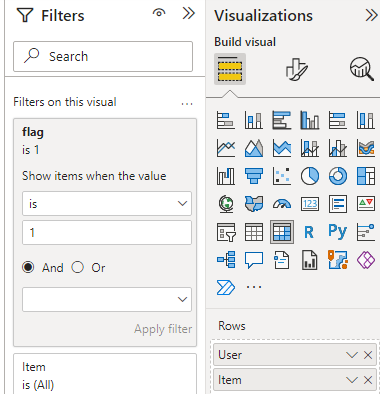This screenshot has height=394, width=380.
Task: Select the Treemap visual
Action: [x=366, y=176]
